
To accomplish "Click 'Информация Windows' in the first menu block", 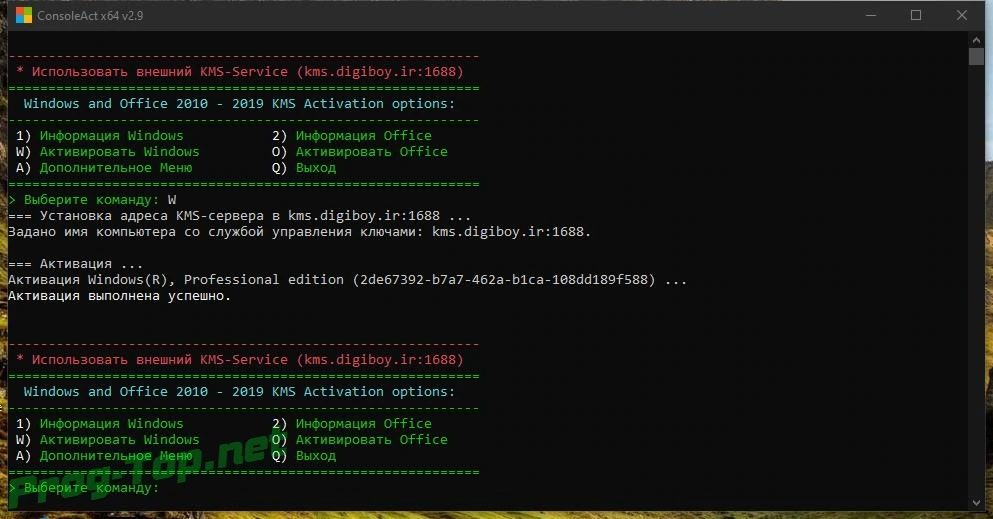I will click(111, 135).
